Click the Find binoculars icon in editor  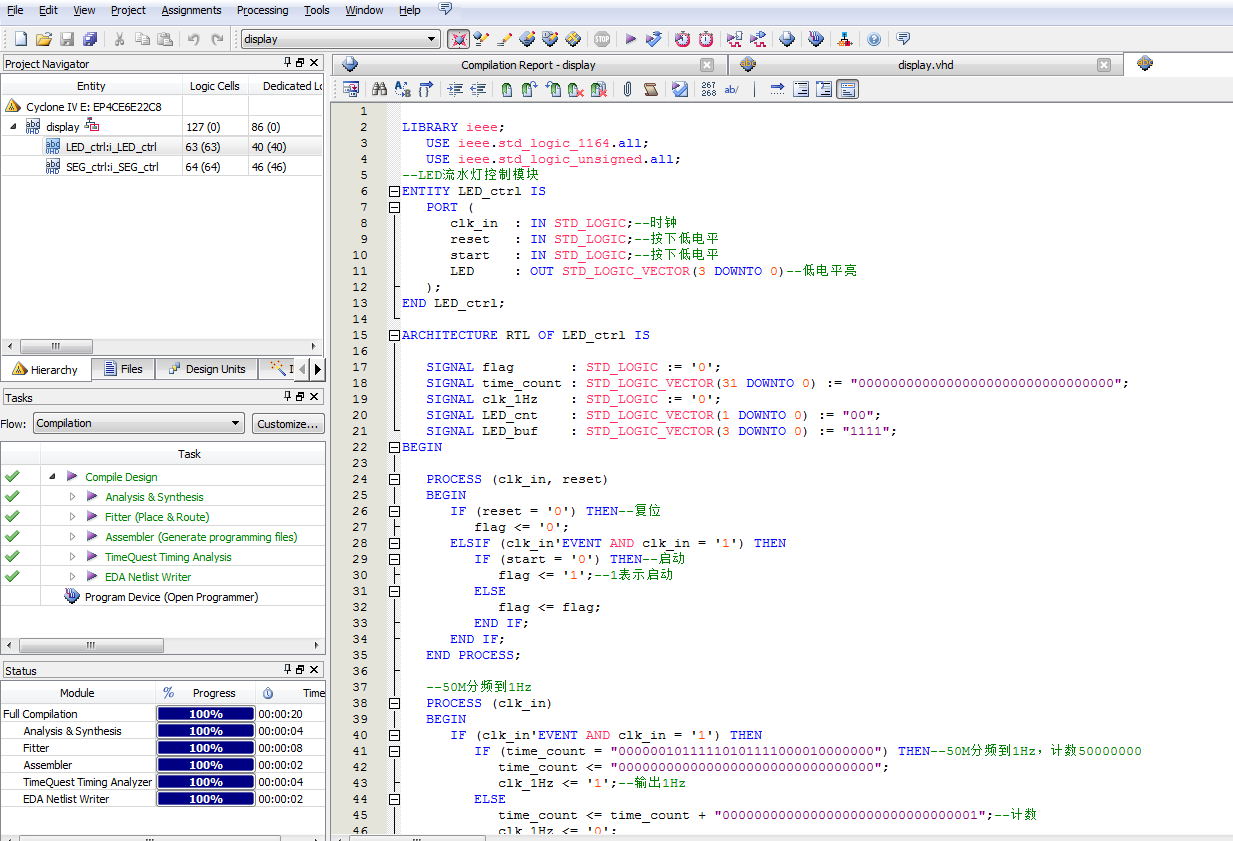pyautogui.click(x=379, y=89)
